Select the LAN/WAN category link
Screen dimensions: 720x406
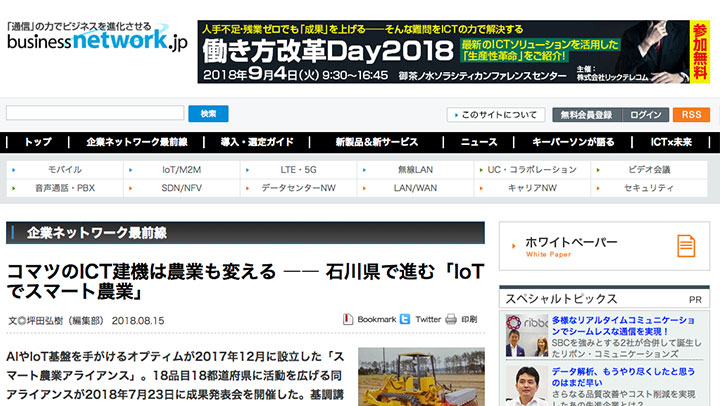click(415, 188)
